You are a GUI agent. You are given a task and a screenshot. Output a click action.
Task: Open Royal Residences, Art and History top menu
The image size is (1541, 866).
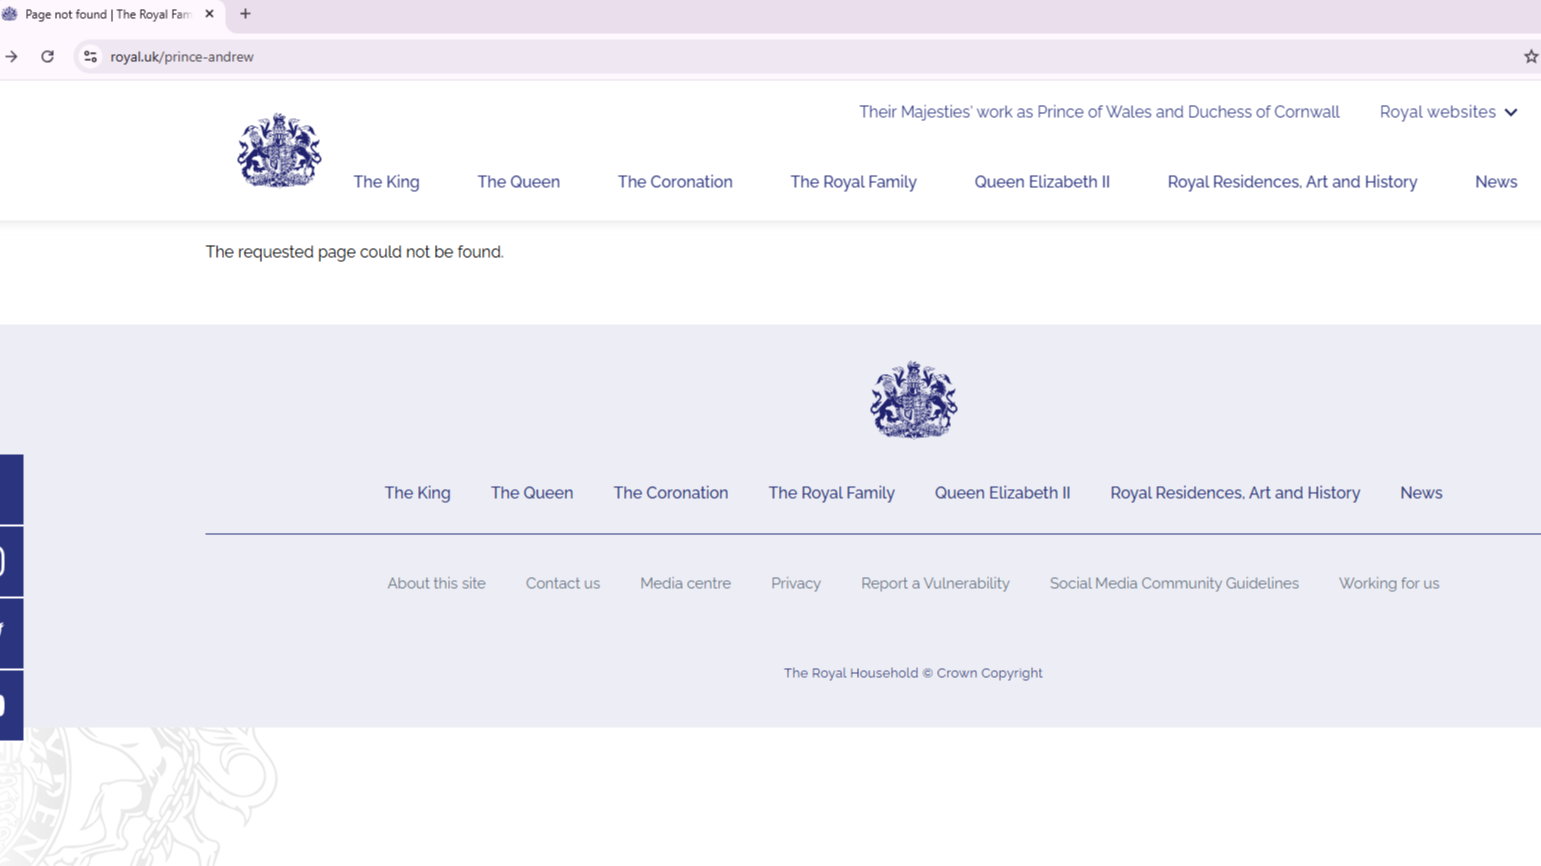click(x=1292, y=182)
